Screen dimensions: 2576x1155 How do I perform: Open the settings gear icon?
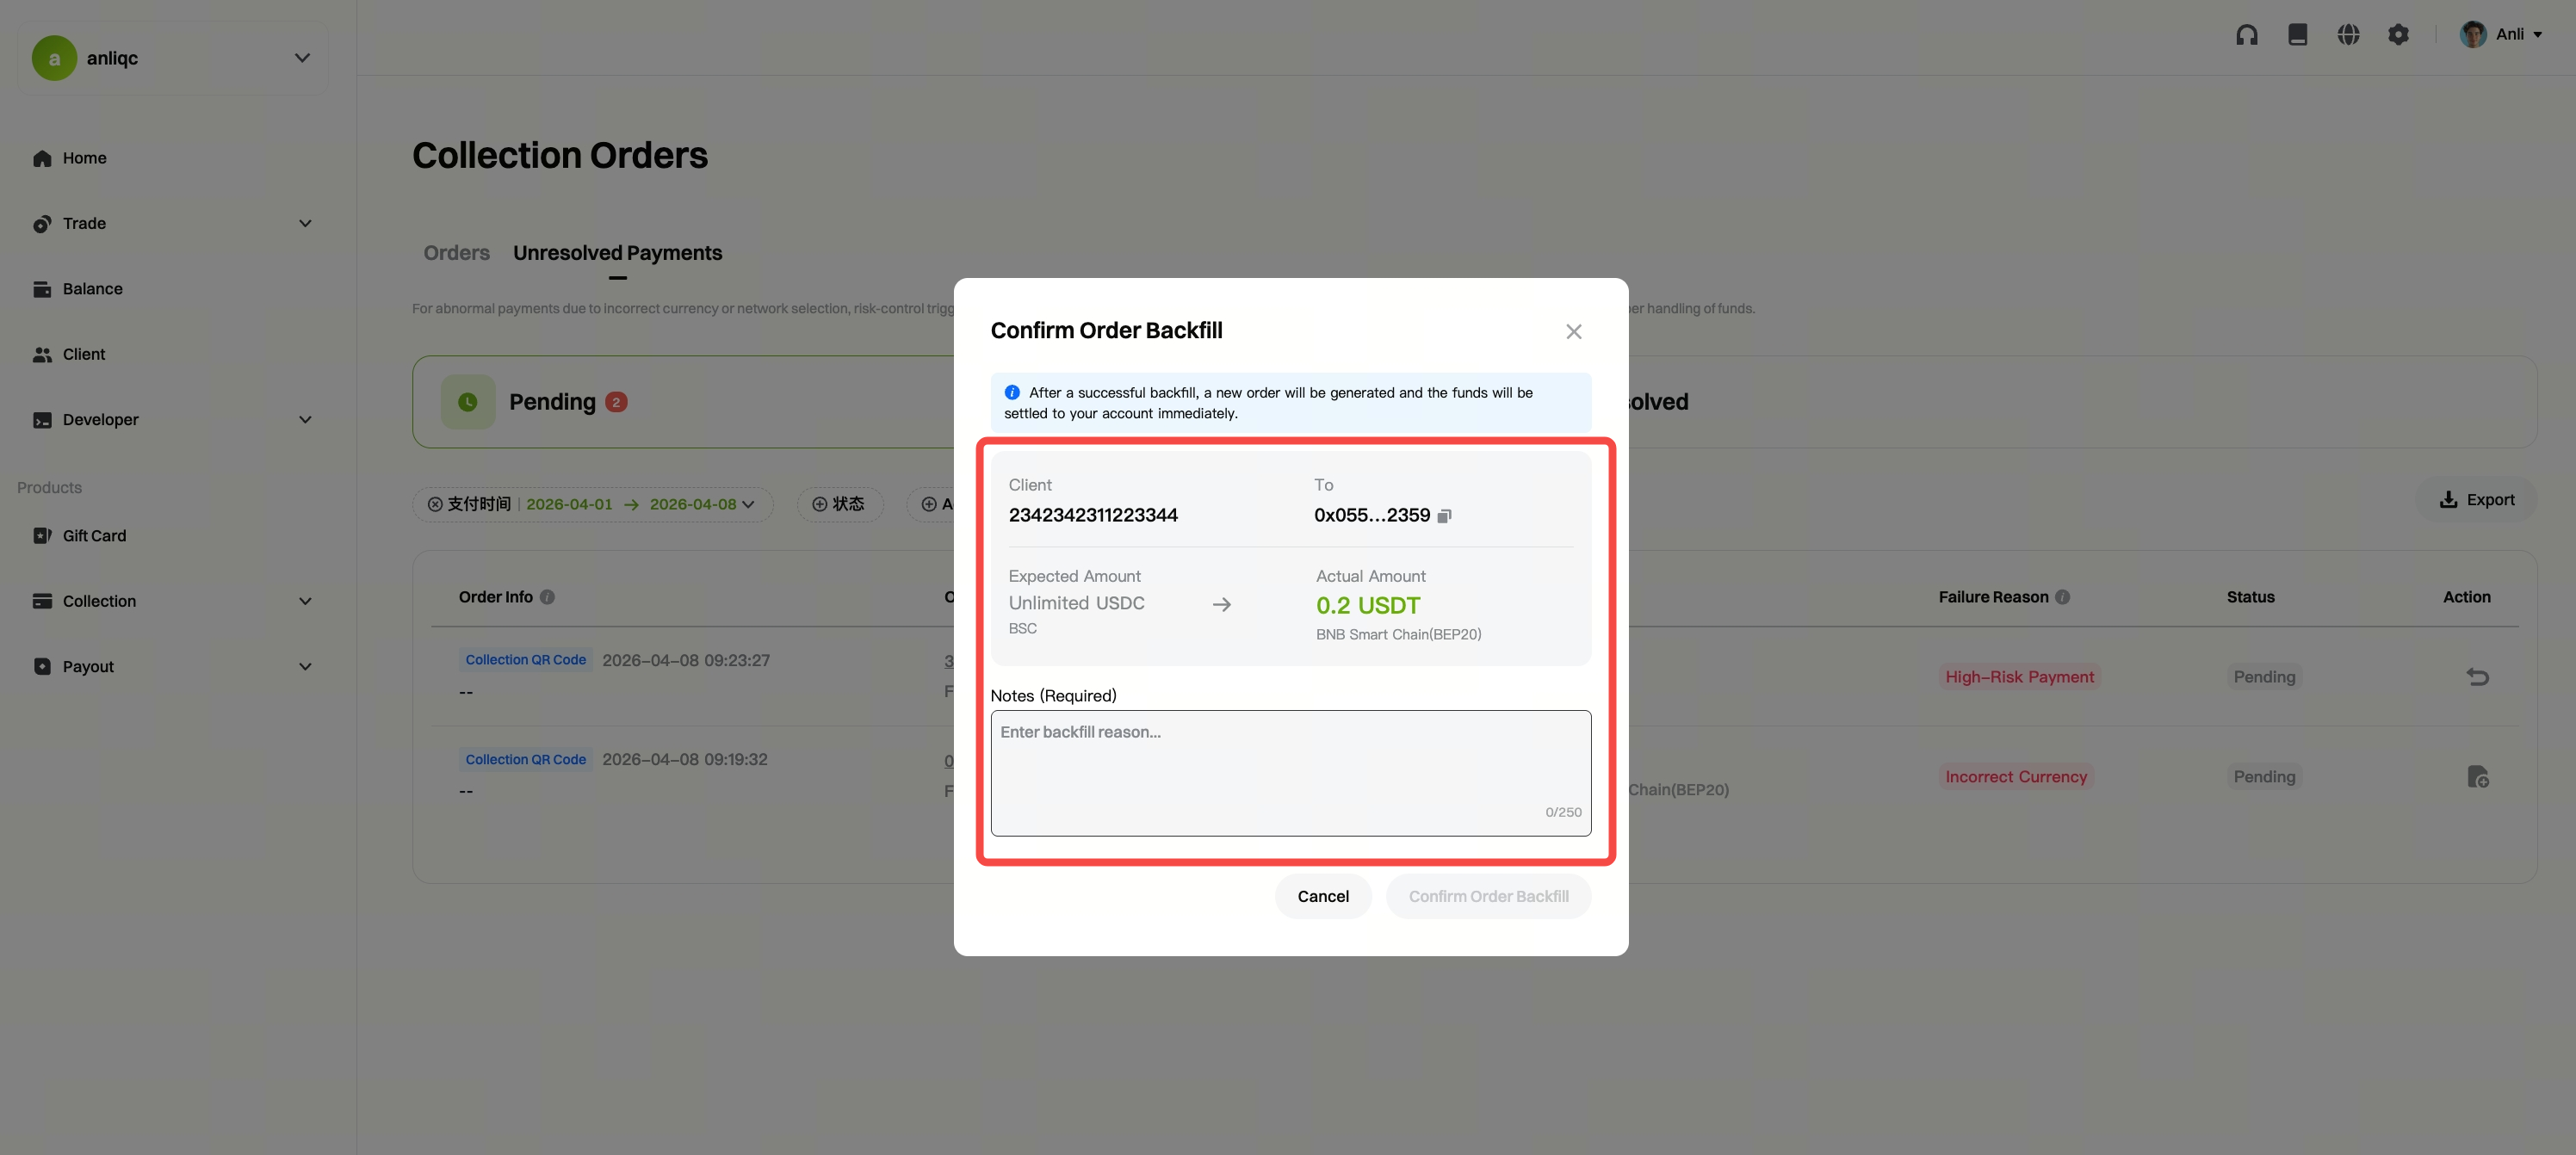[2398, 35]
